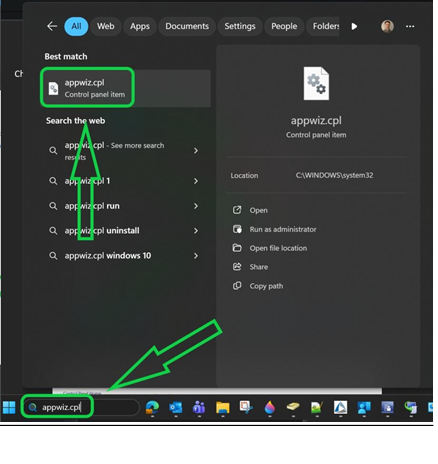Switch to the People filter tab
This screenshot has height=464, width=438.
tap(284, 26)
